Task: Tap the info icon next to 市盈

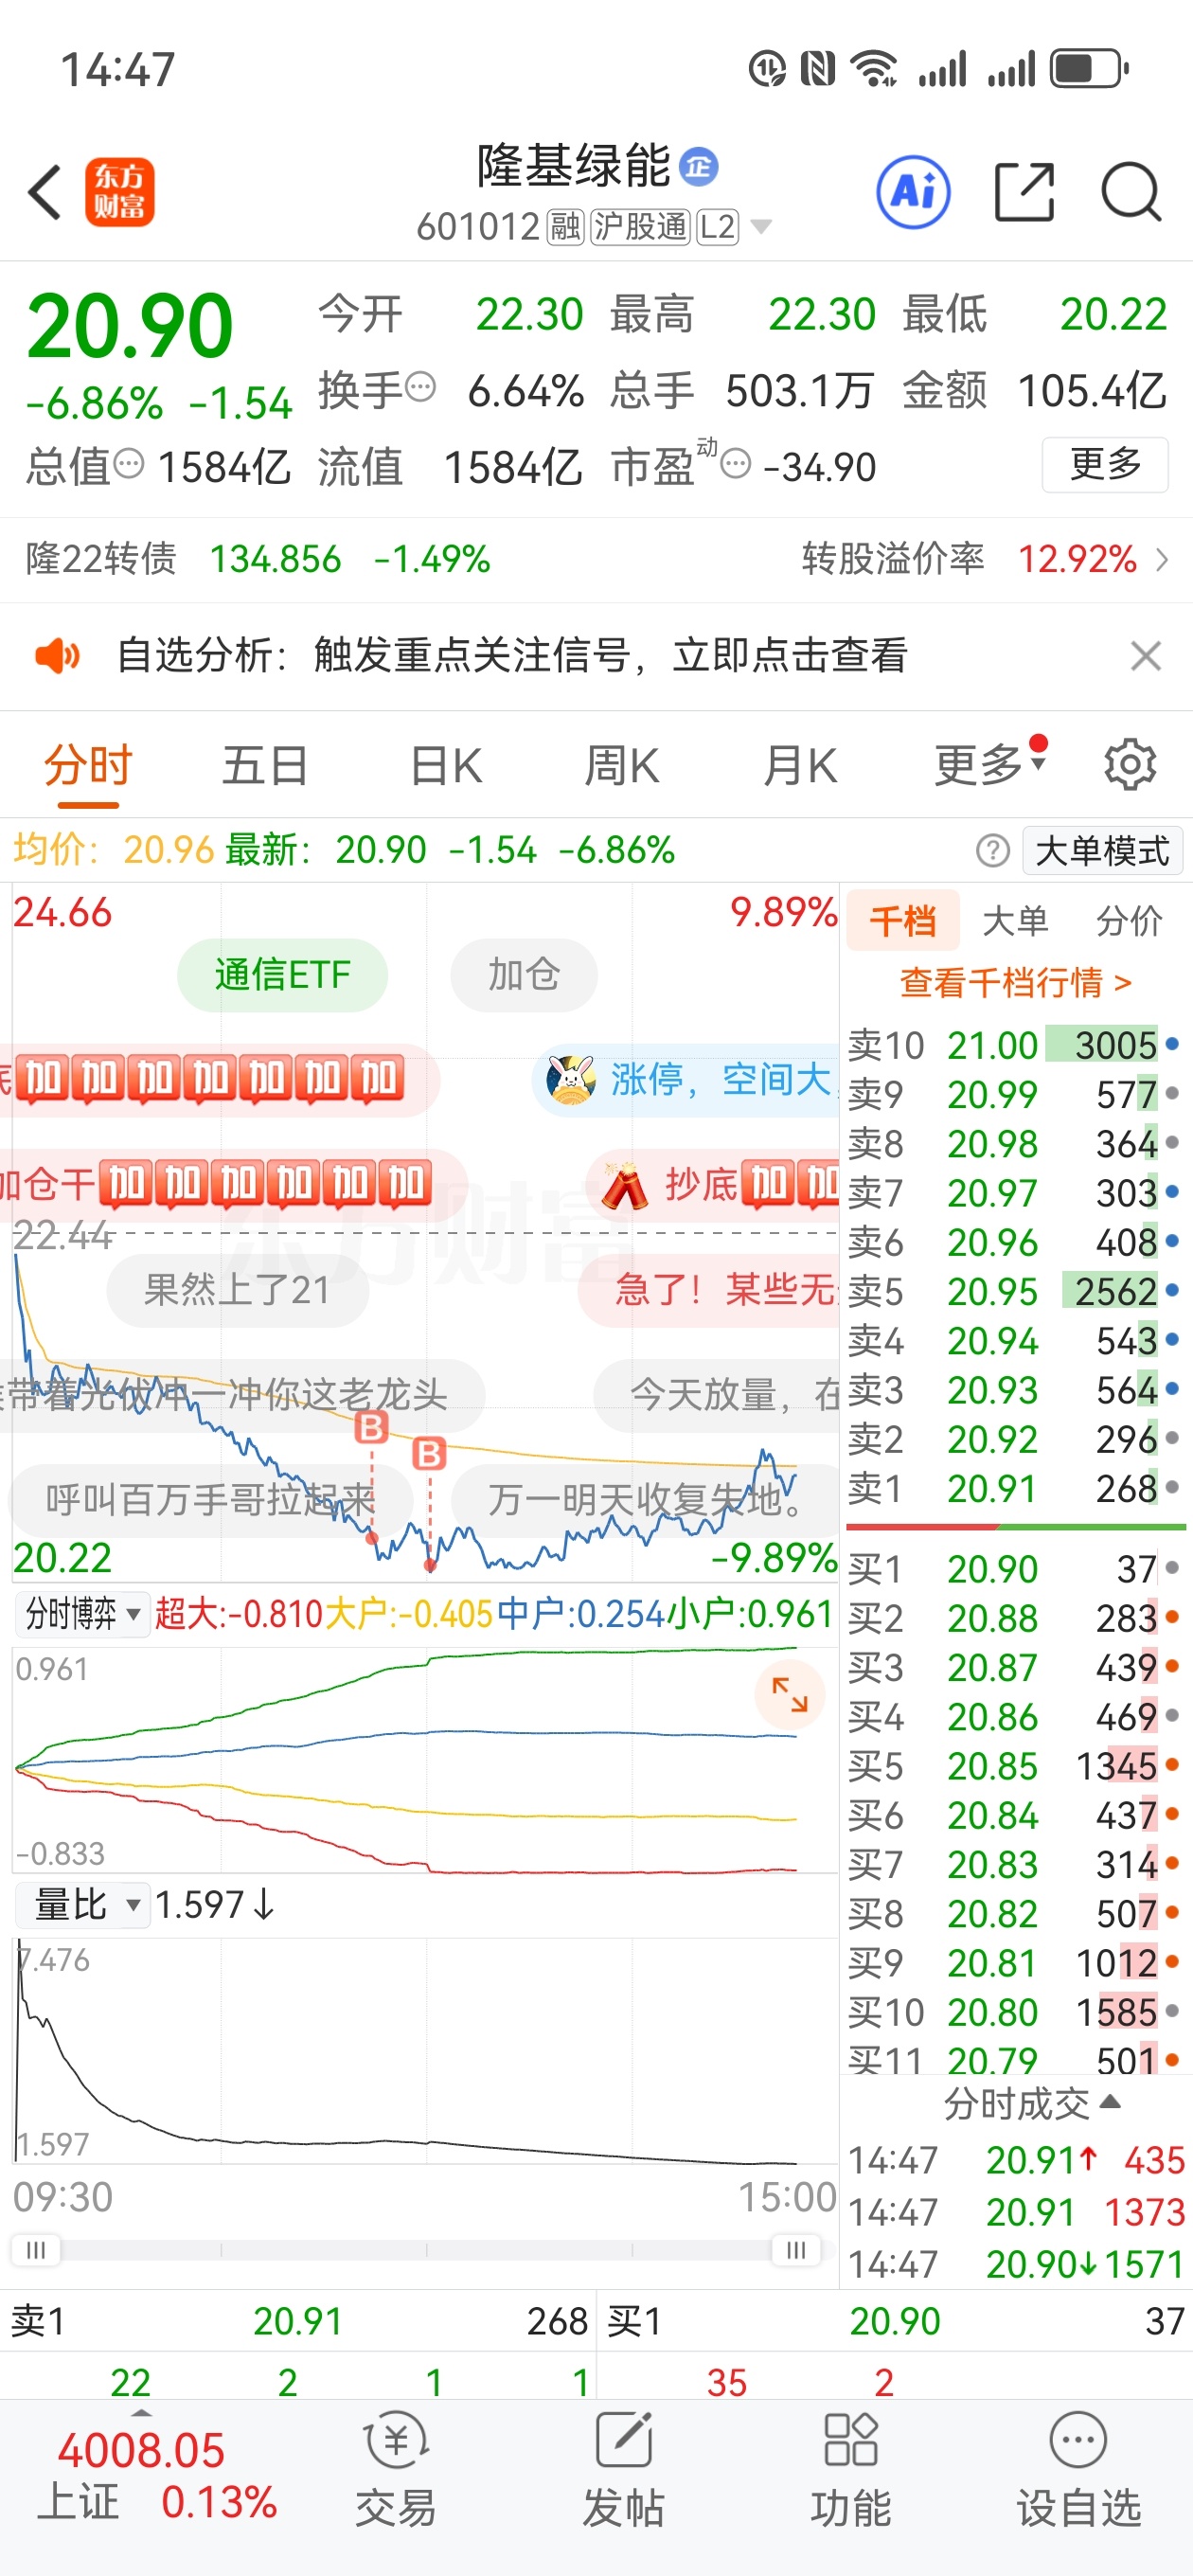Action: [735, 464]
